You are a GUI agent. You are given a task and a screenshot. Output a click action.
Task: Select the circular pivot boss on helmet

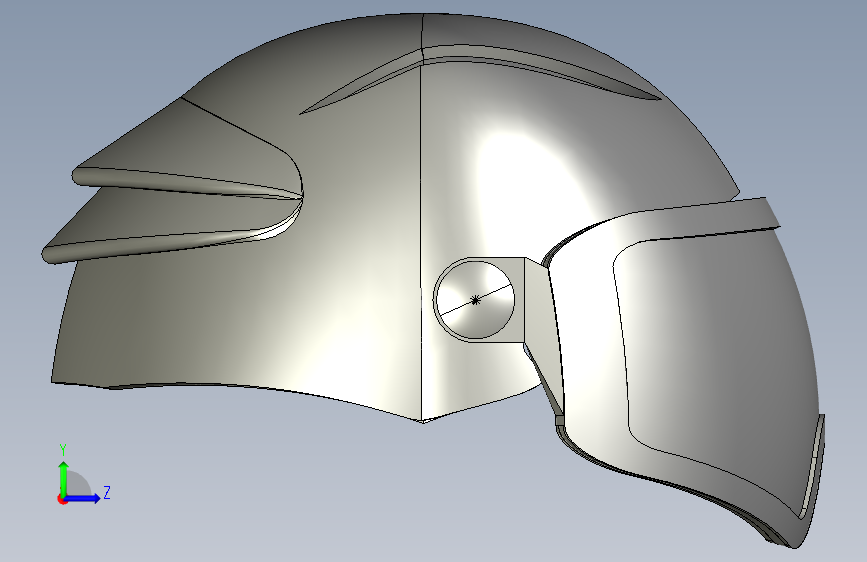(x=475, y=300)
